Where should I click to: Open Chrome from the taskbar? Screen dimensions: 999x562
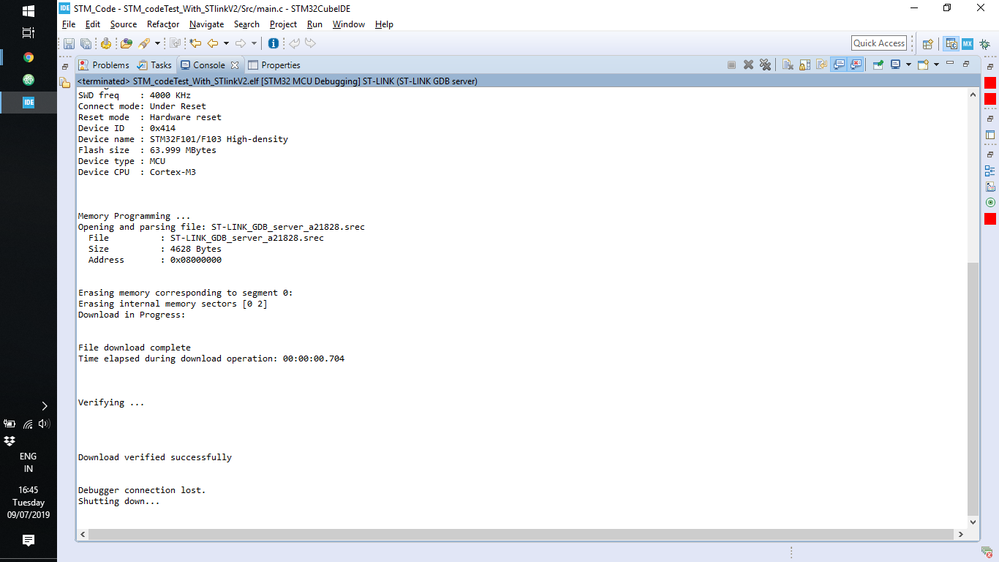click(28, 57)
